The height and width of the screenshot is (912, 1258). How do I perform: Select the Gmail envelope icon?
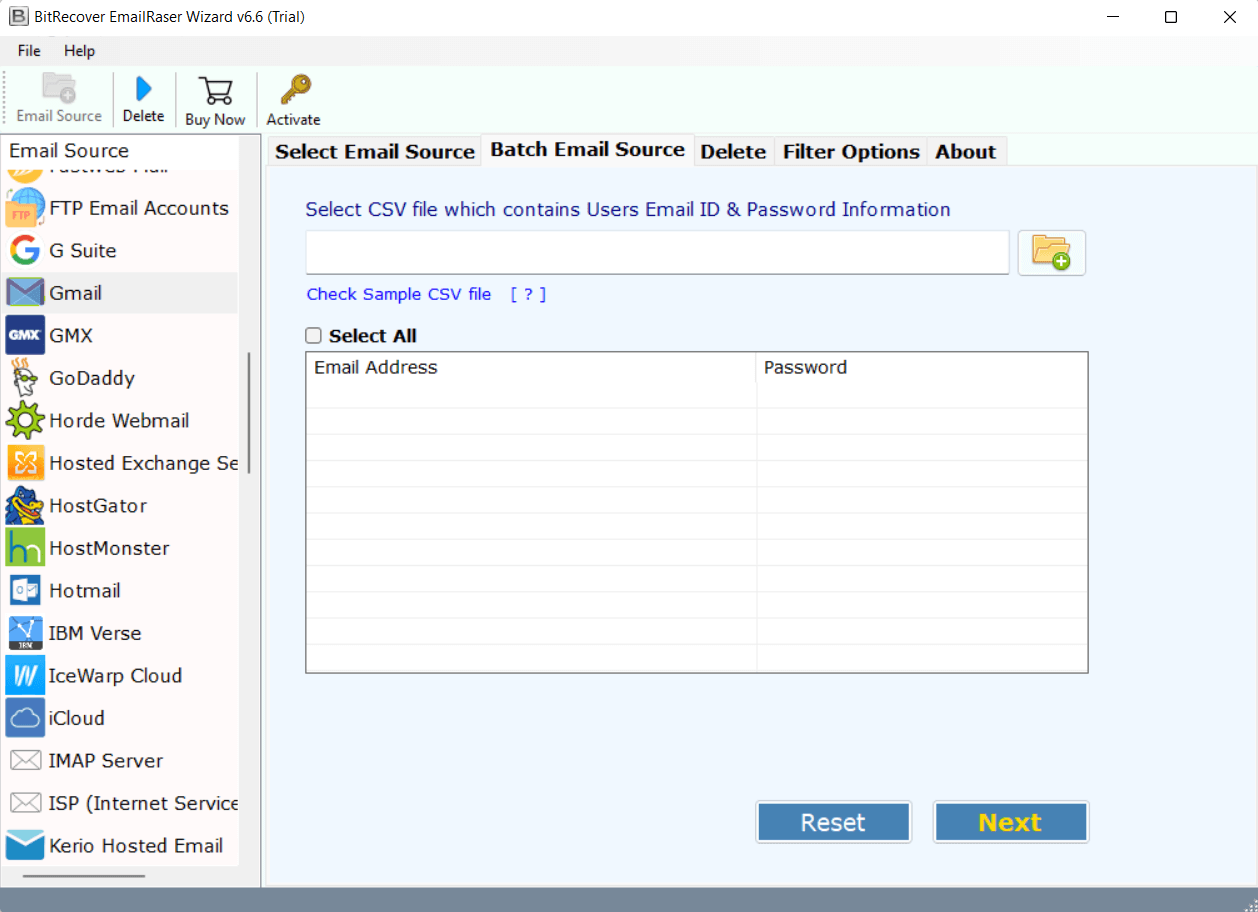(x=25, y=293)
